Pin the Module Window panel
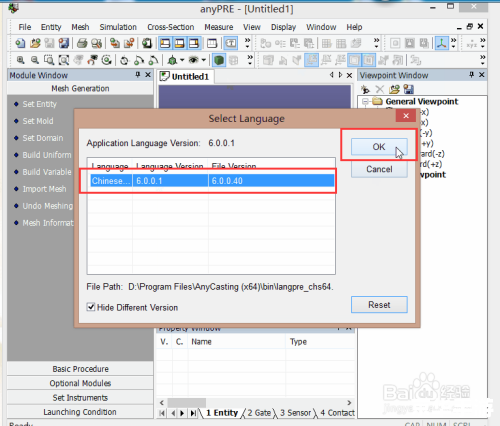The height and width of the screenshot is (426, 500). tap(138, 75)
